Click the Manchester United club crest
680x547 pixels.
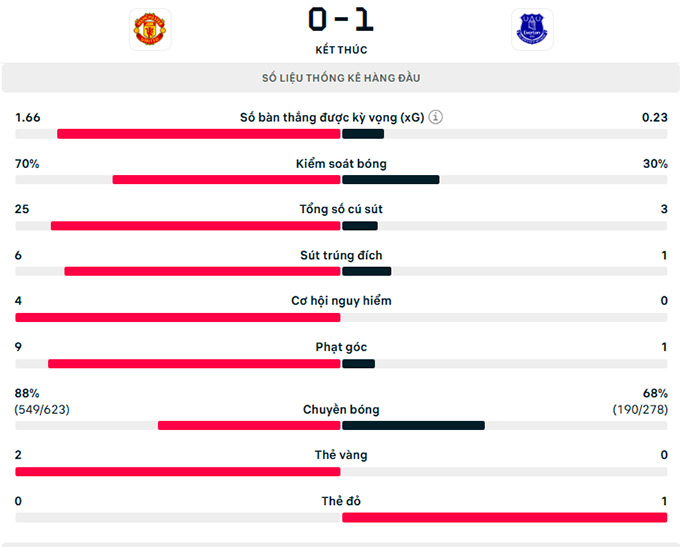[150, 30]
